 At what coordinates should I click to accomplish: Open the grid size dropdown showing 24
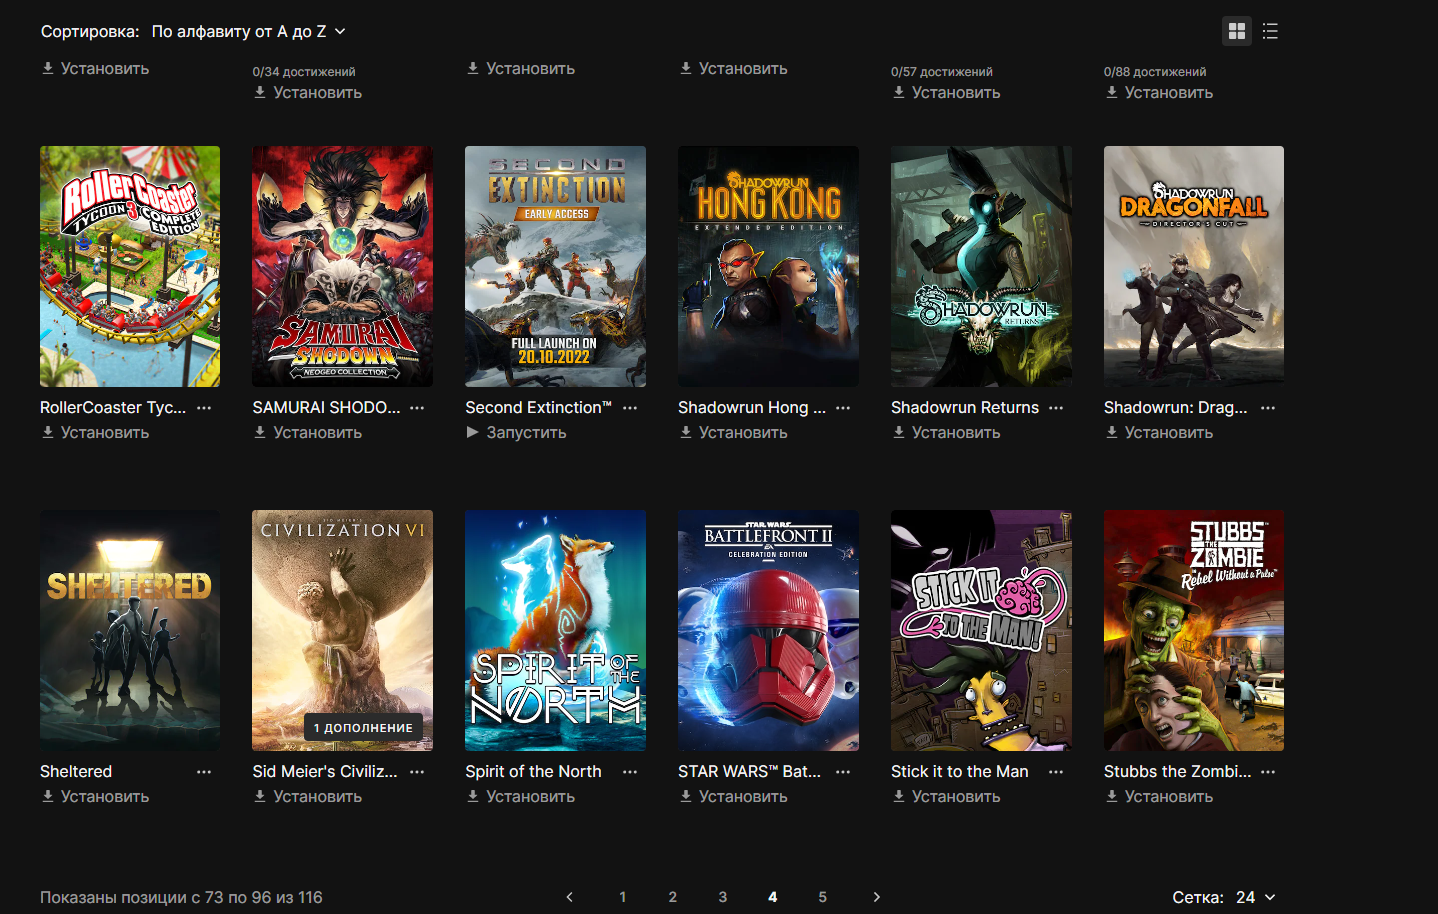coord(1256,897)
